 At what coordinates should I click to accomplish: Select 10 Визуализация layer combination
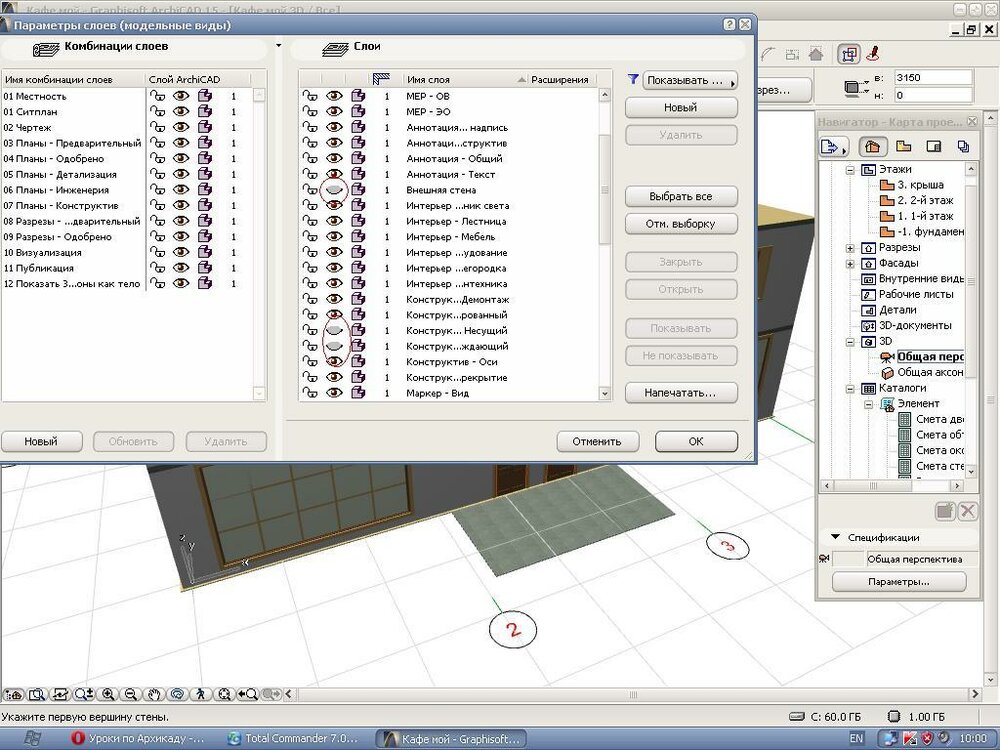point(42,253)
